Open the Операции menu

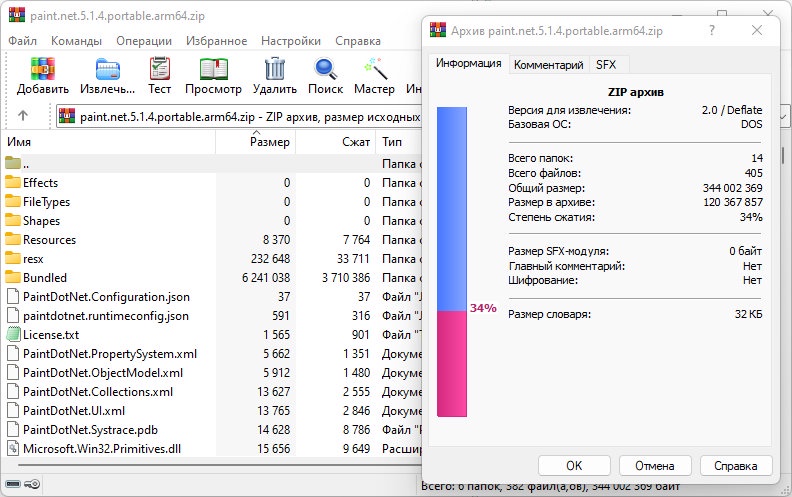(144, 41)
